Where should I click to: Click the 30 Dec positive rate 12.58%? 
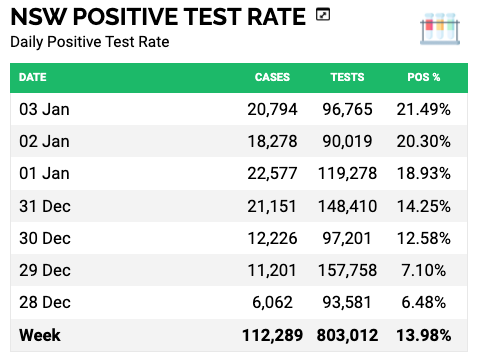pyautogui.click(x=424, y=238)
